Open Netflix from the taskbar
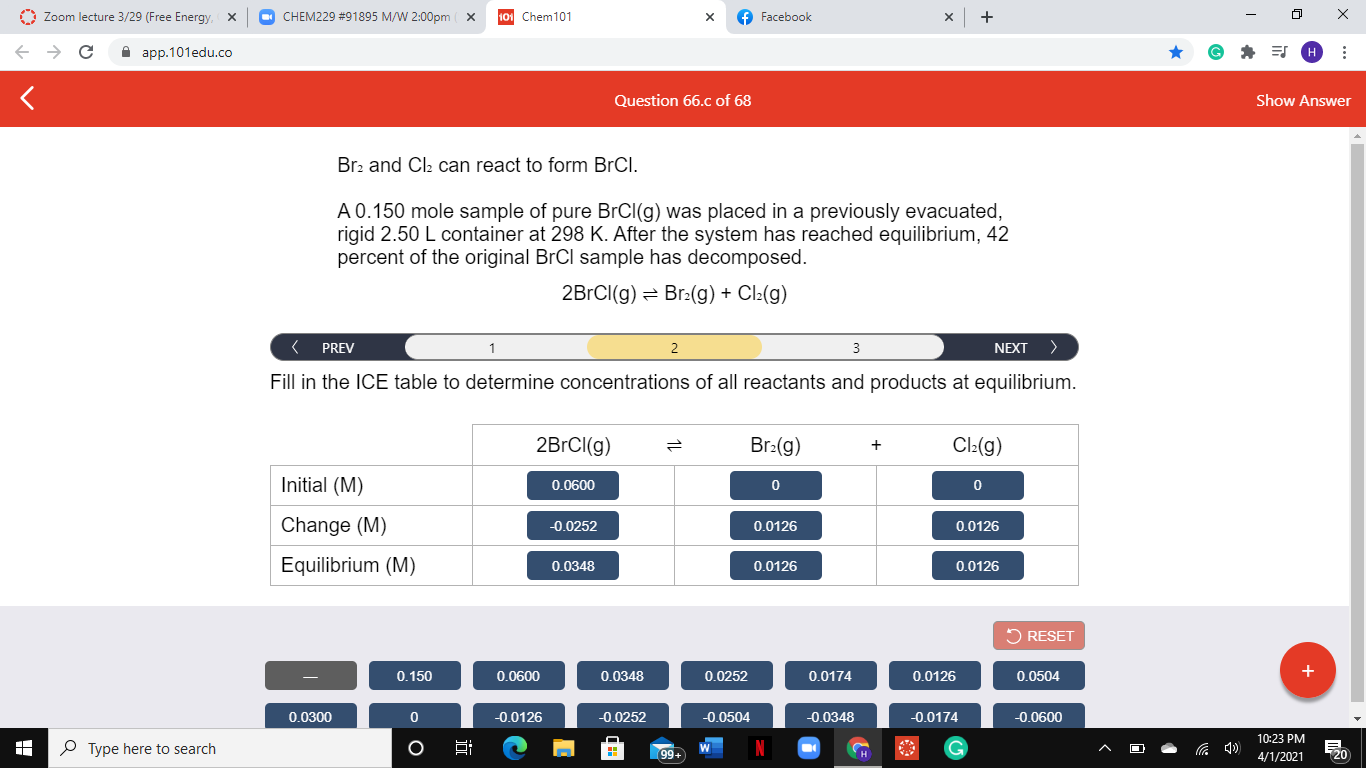Image resolution: width=1366 pixels, height=768 pixels. pyautogui.click(x=760, y=748)
